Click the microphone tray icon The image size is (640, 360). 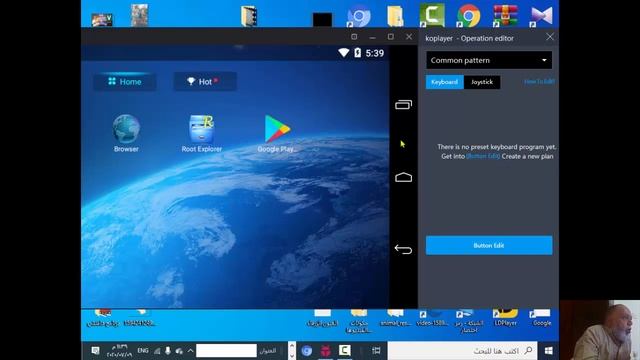[x=168, y=351]
